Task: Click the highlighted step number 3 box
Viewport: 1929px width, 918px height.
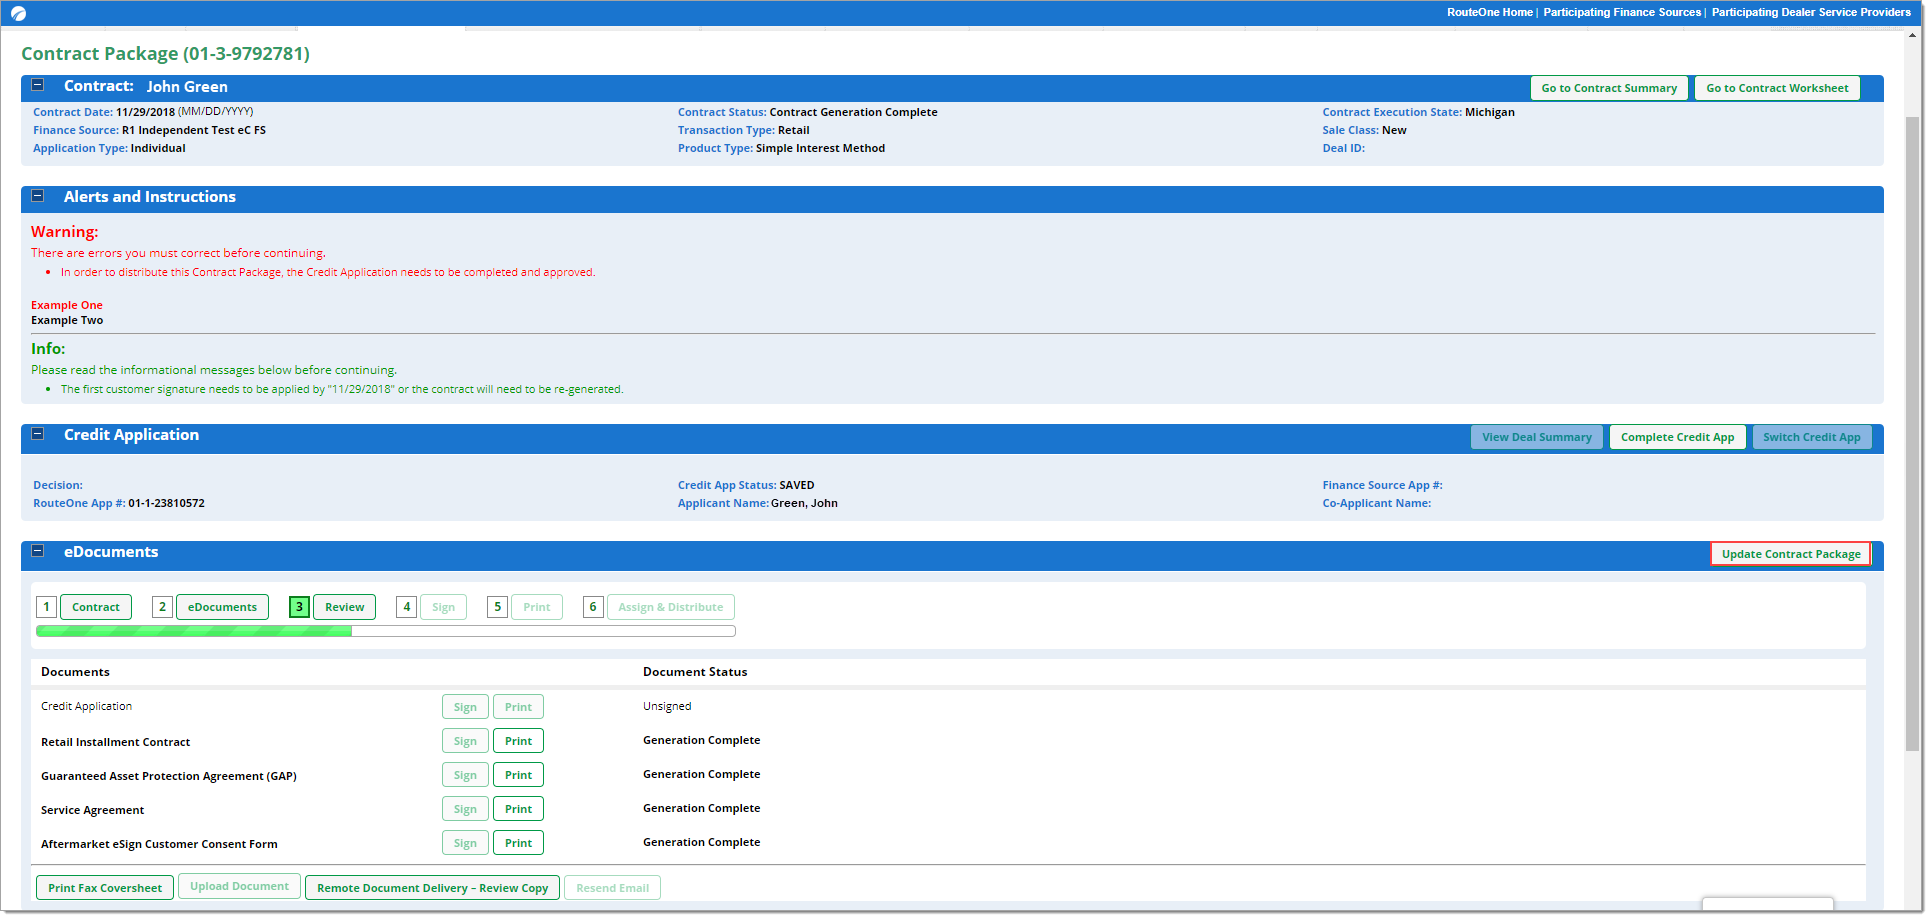Action: pos(299,607)
